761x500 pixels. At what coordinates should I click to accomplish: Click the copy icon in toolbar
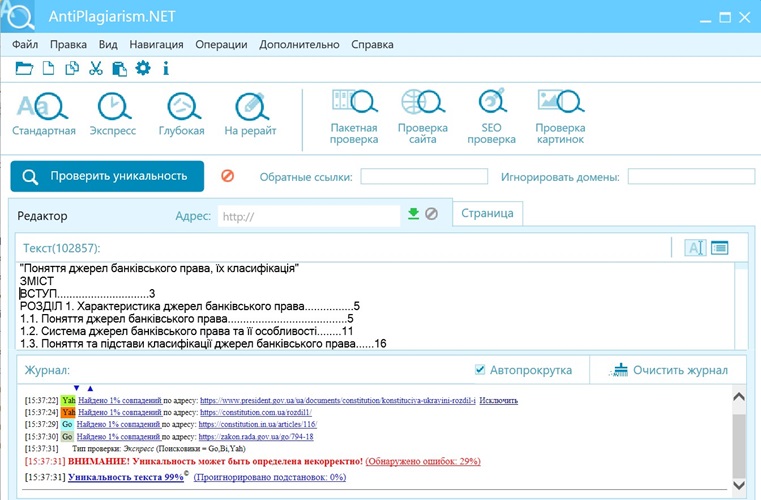pos(72,68)
